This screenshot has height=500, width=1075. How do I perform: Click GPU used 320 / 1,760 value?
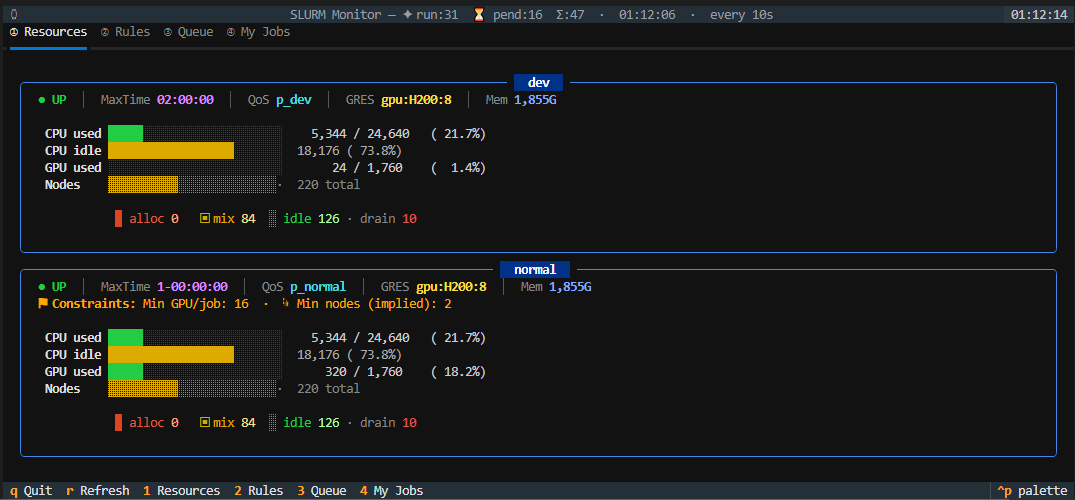click(x=363, y=372)
